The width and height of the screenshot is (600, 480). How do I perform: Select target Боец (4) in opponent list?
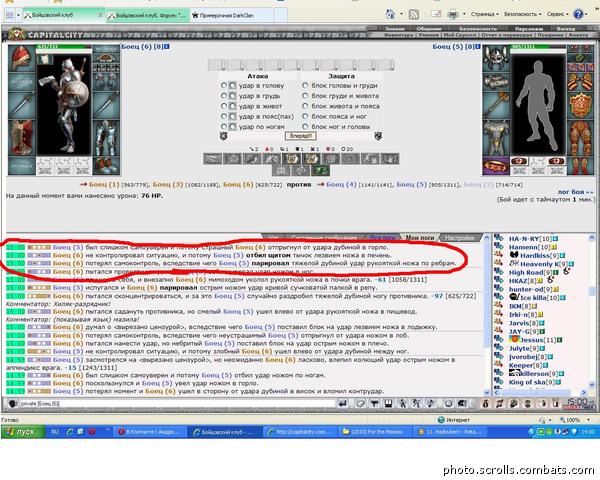[x=341, y=184]
